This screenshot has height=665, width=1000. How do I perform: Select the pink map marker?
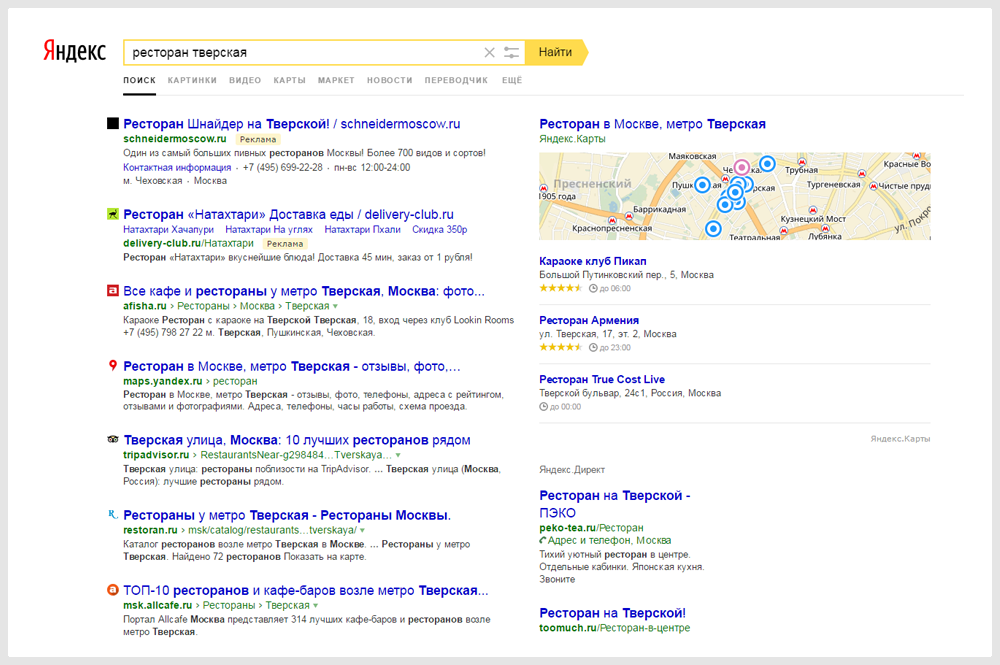click(x=741, y=167)
